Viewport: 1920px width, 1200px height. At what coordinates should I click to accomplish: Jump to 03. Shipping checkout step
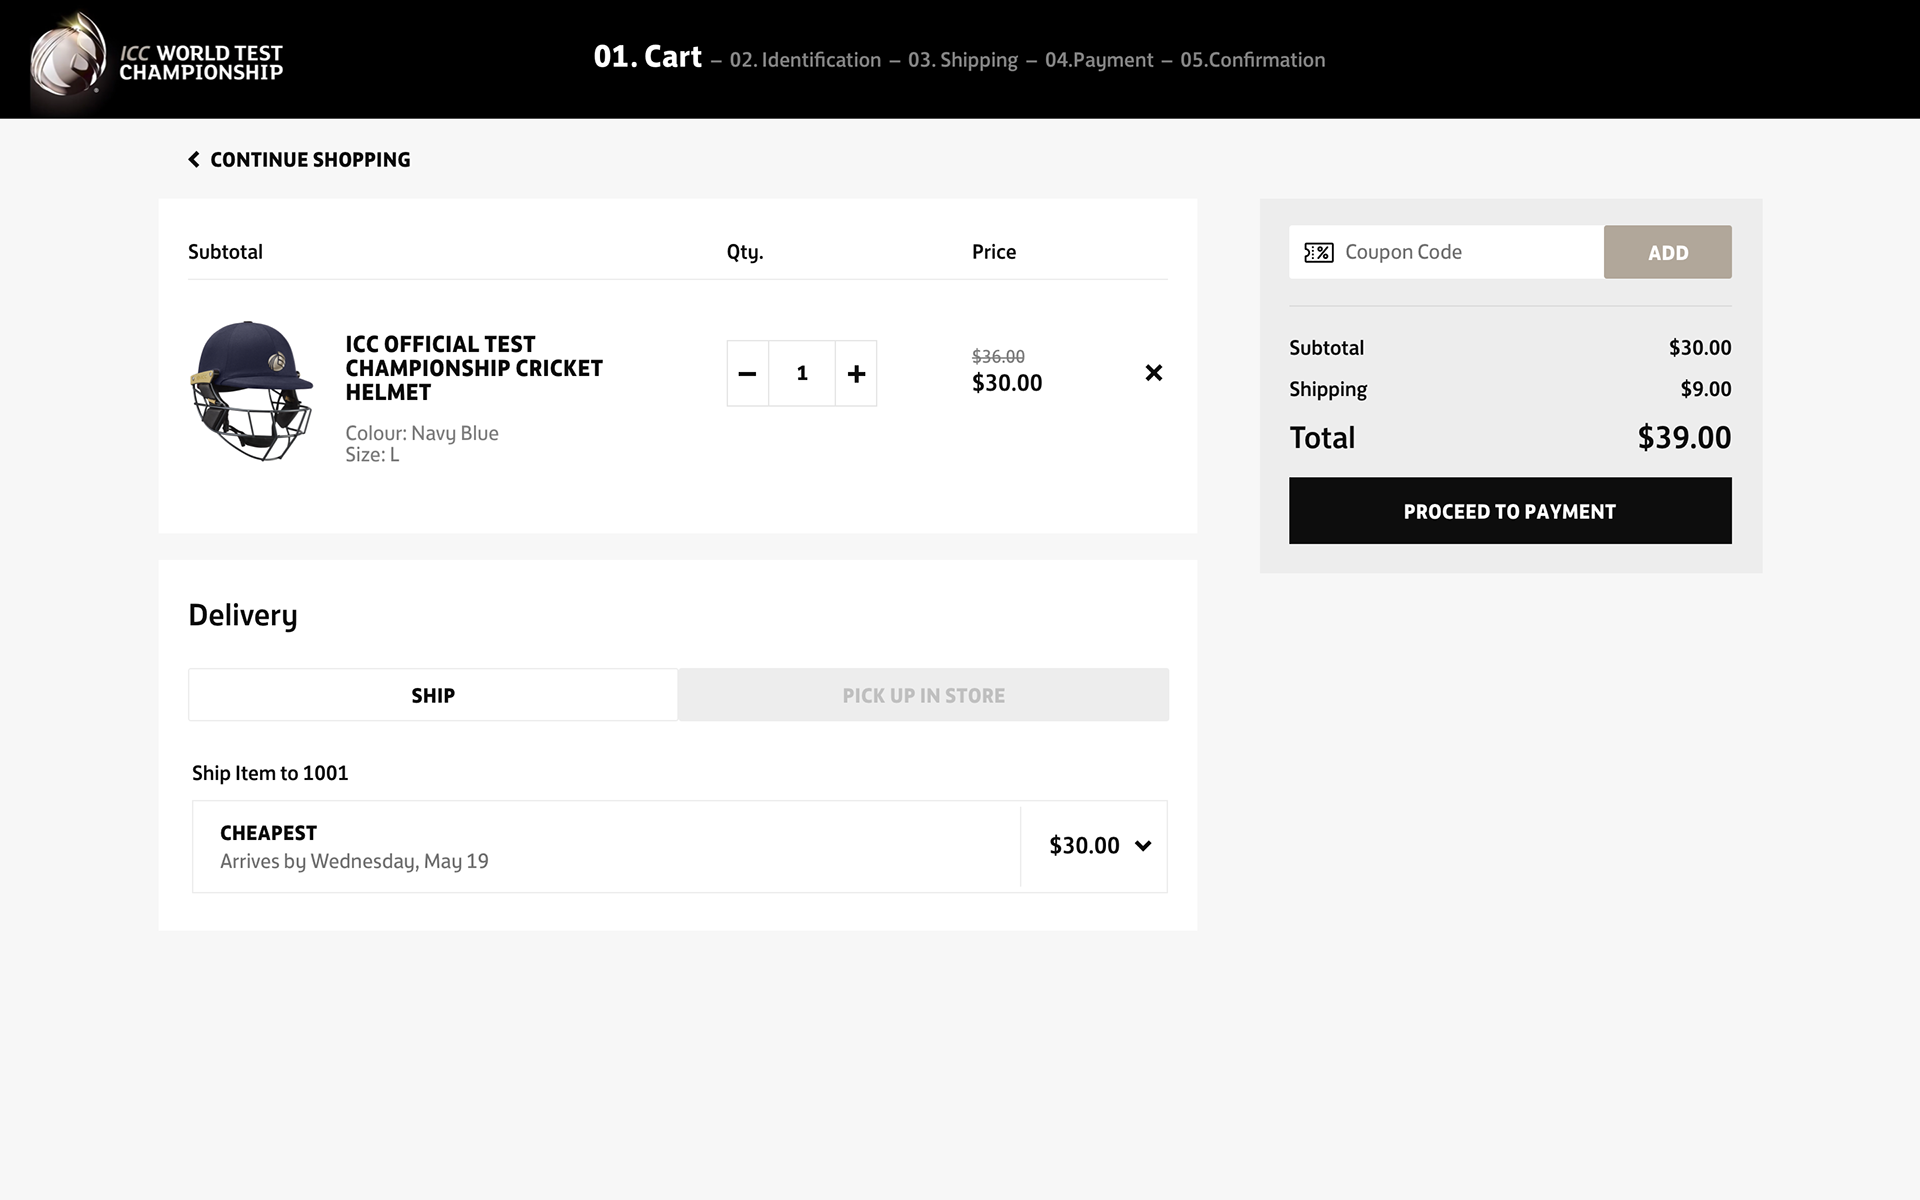point(962,61)
